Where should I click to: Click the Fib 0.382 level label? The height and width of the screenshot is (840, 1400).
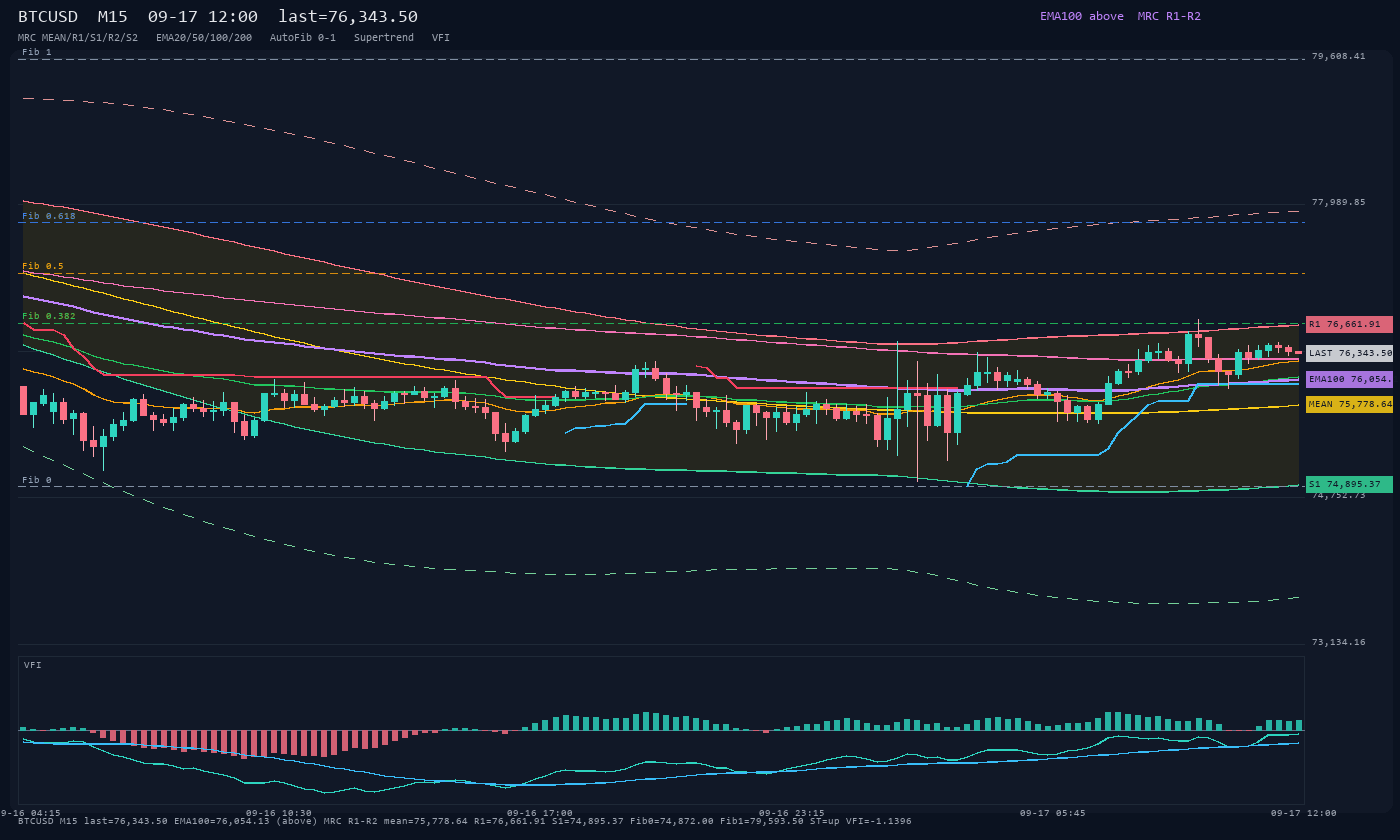[x=49, y=316]
